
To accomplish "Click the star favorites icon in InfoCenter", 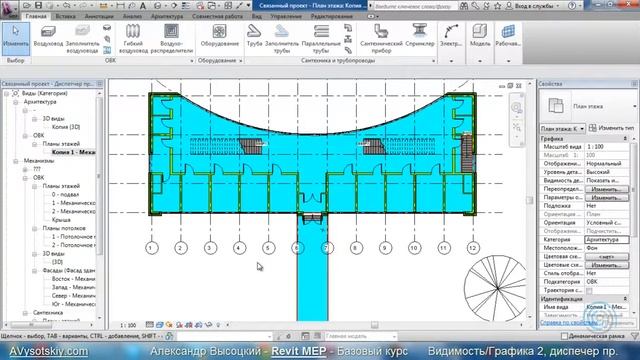I will 497,6.
